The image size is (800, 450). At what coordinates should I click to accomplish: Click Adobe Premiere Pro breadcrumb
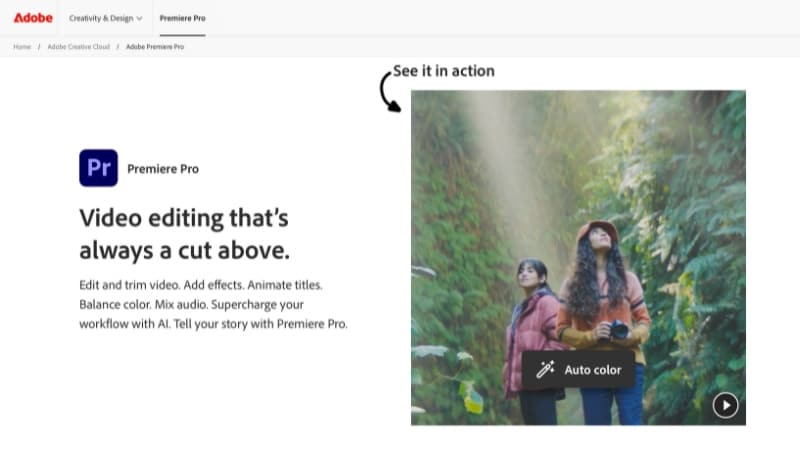[x=155, y=46]
